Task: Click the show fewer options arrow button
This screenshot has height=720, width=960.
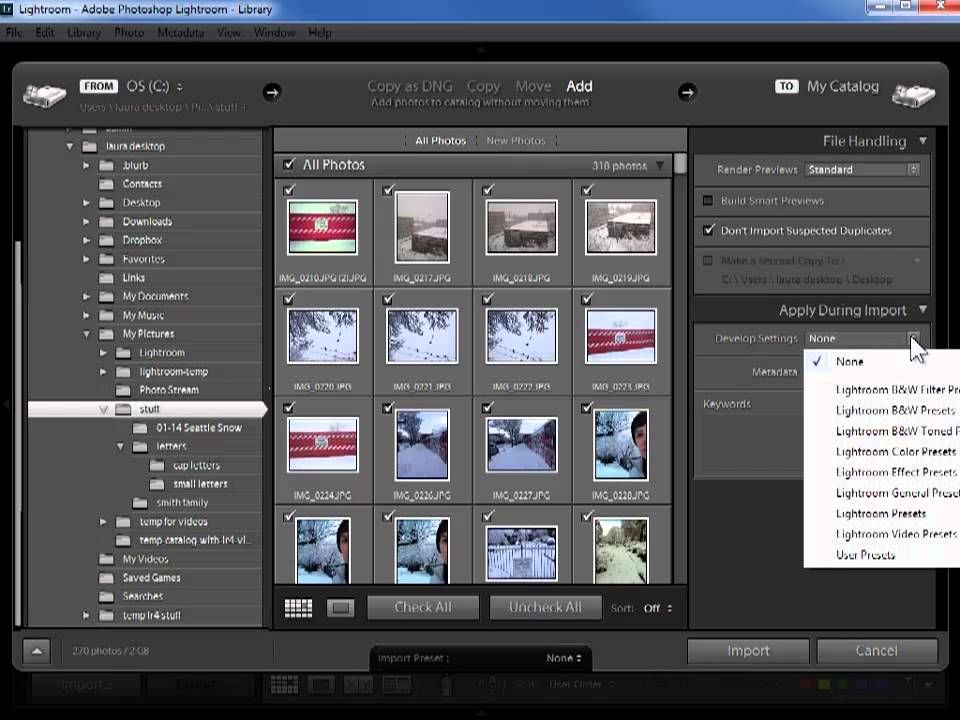Action: [36, 651]
